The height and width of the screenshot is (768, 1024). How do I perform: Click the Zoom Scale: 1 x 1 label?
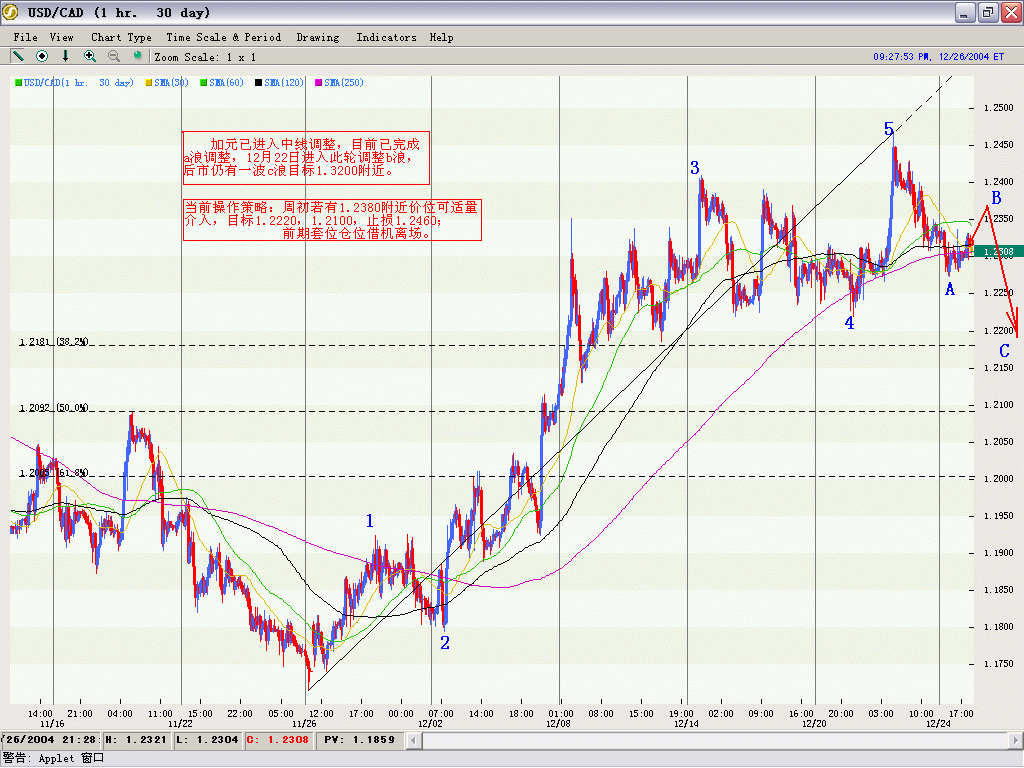(205, 57)
